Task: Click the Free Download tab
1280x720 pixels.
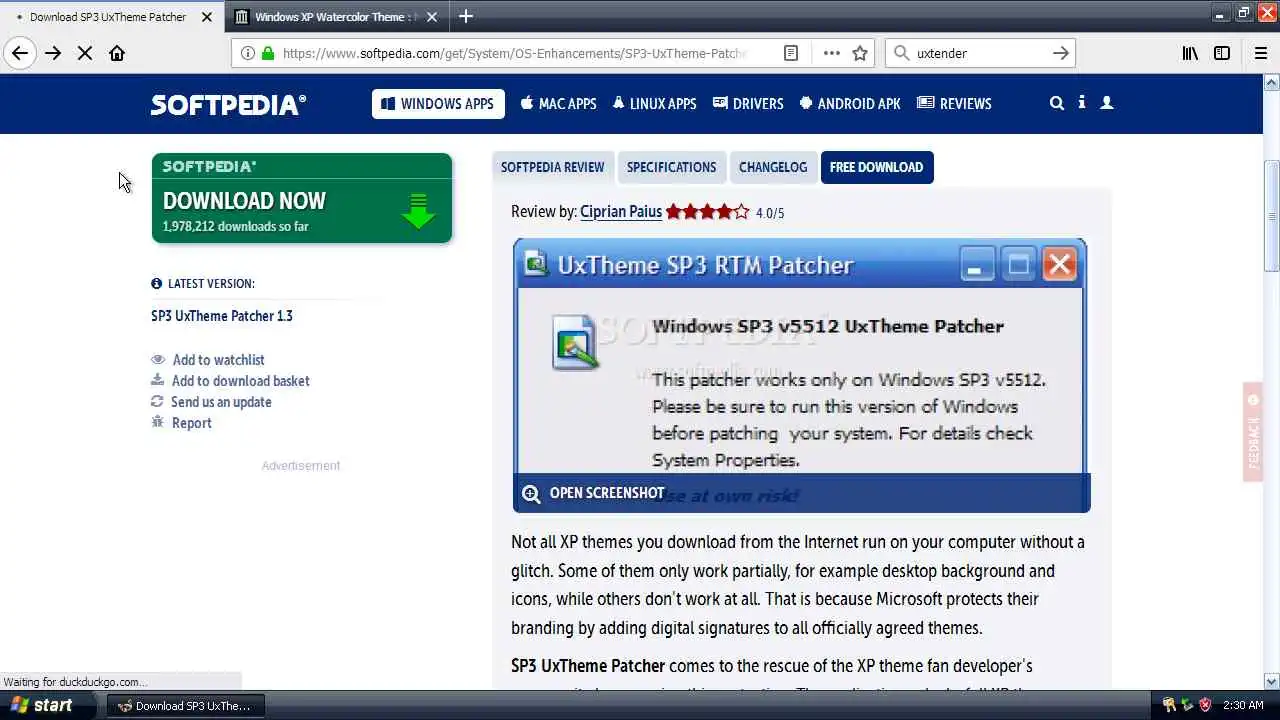Action: click(x=876, y=168)
